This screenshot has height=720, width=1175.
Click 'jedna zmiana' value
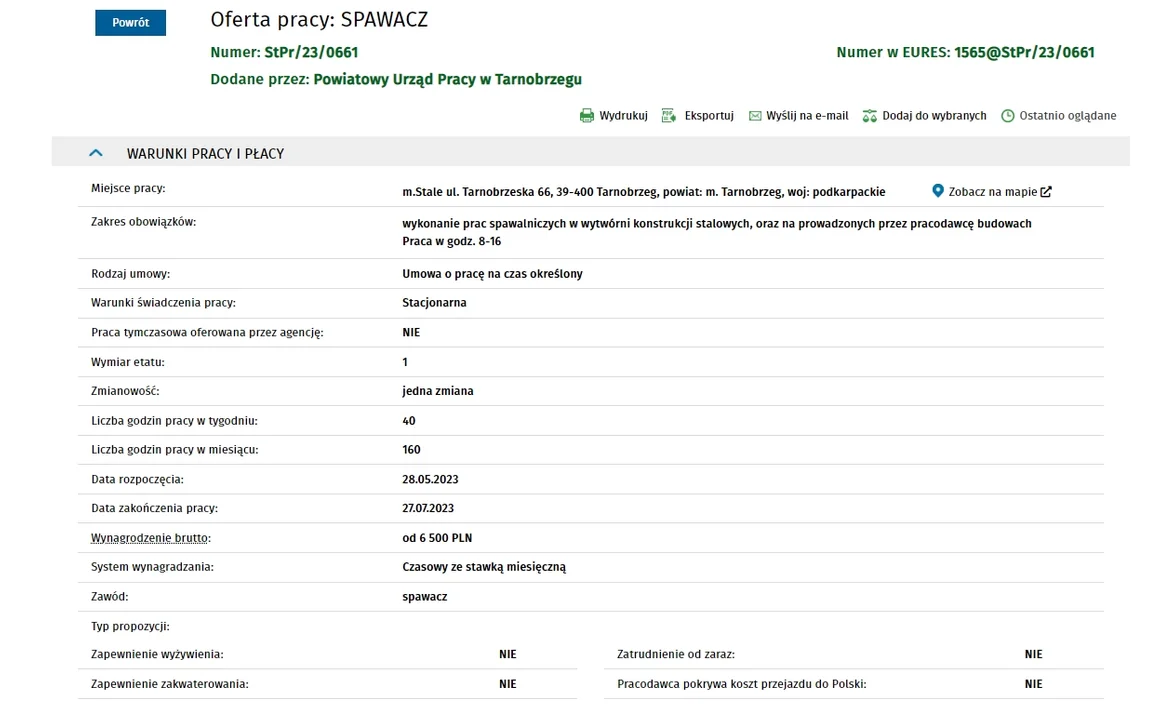pyautogui.click(x=438, y=391)
